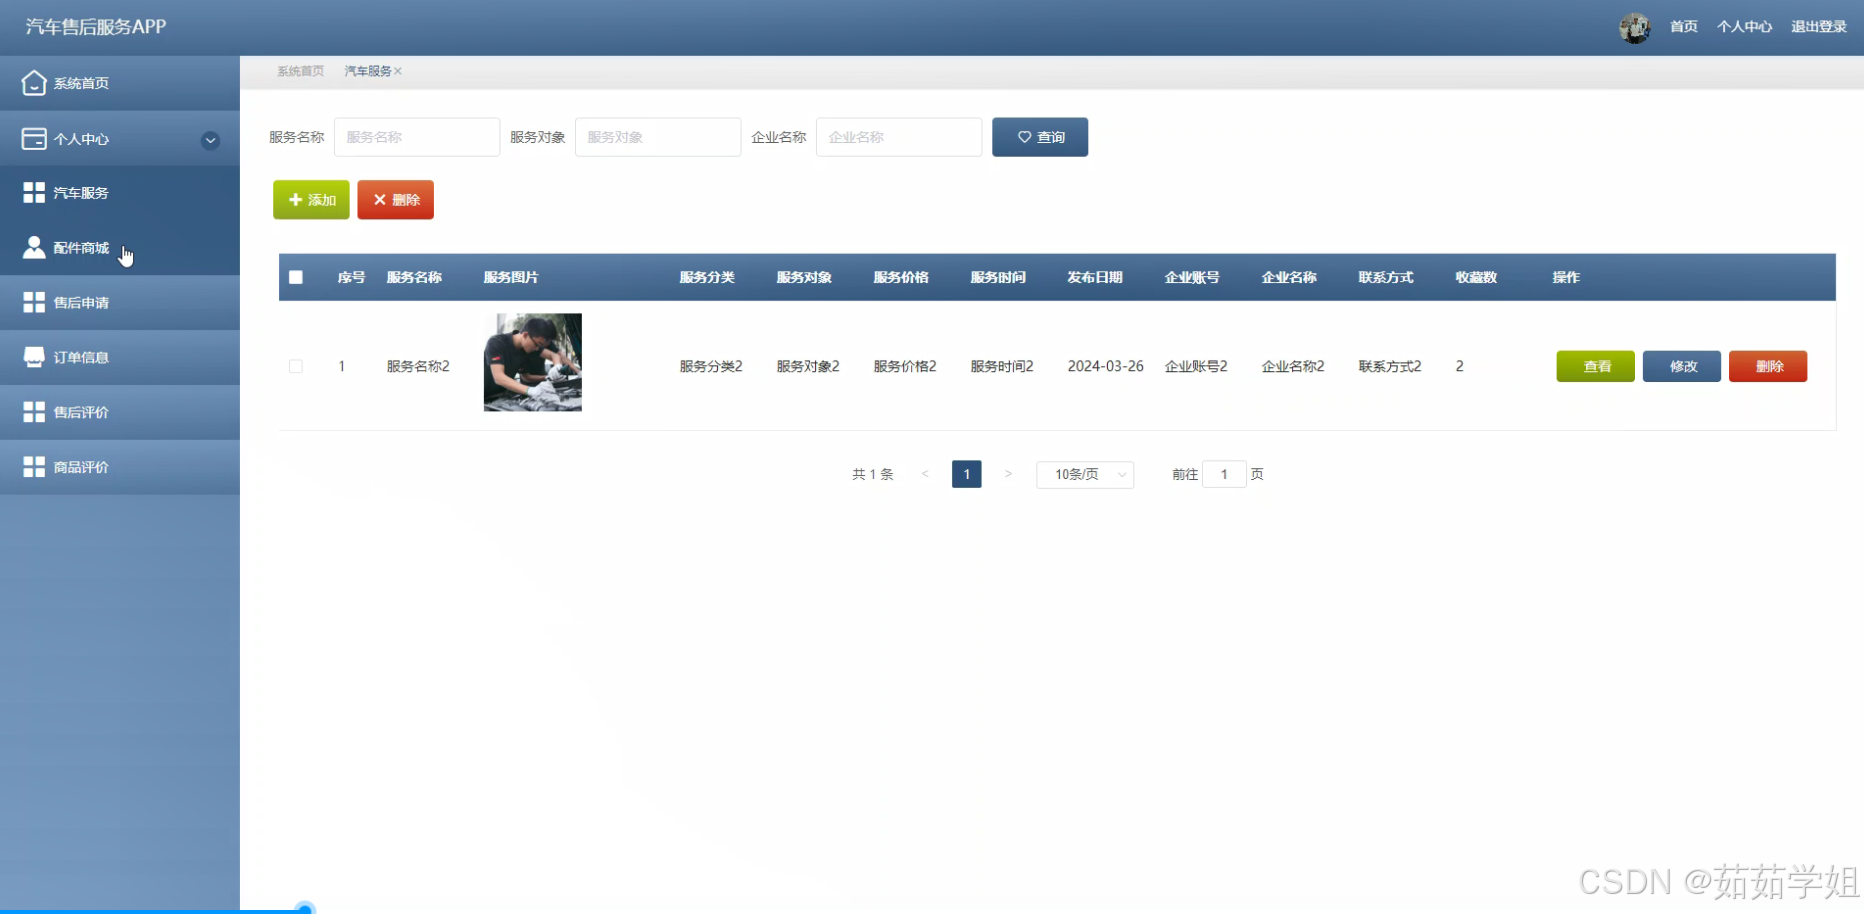
Task: Select the 汽车服务 breadcrumb tab
Action: coord(368,71)
